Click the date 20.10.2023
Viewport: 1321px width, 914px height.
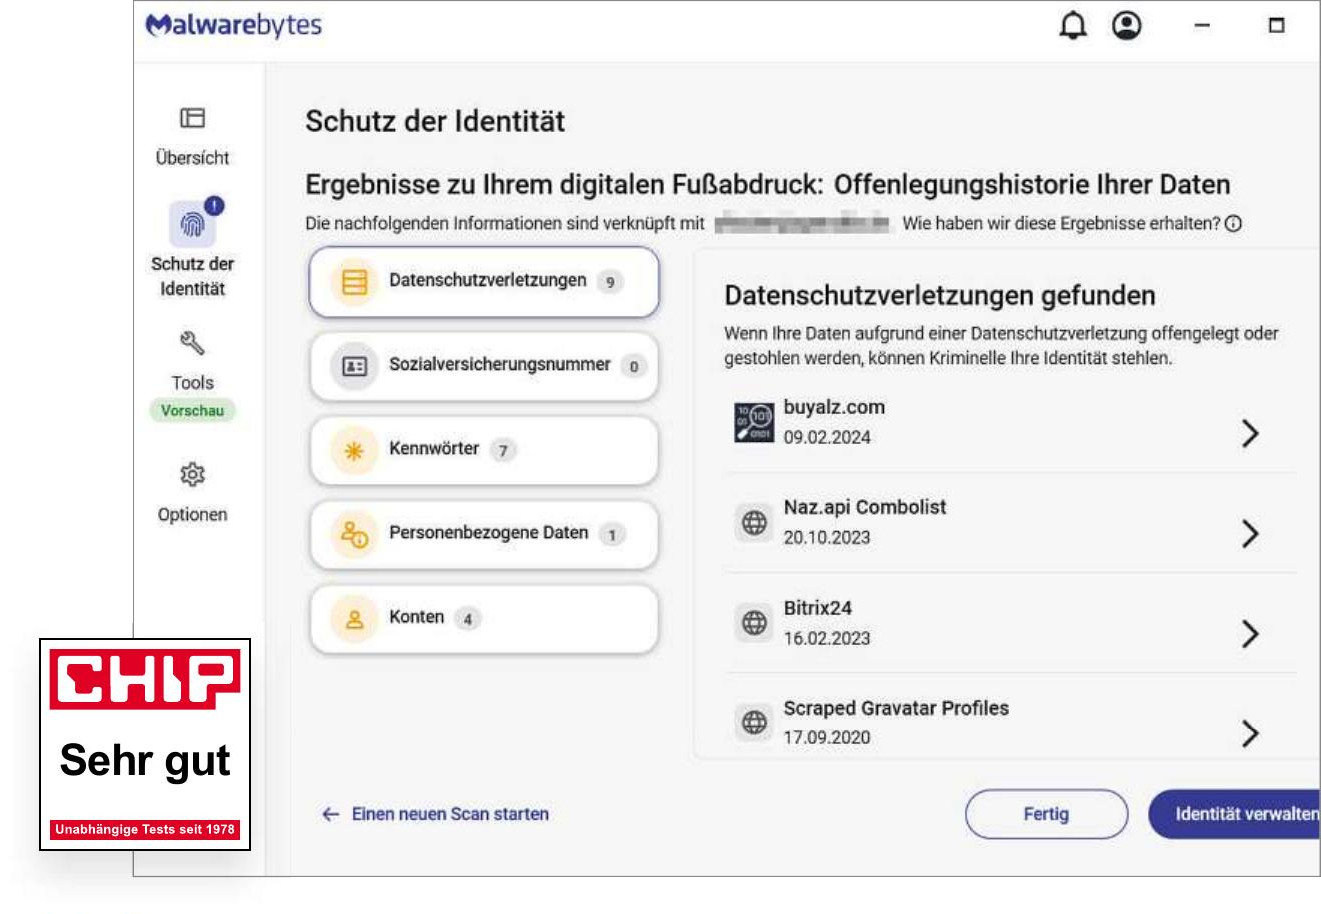(827, 537)
